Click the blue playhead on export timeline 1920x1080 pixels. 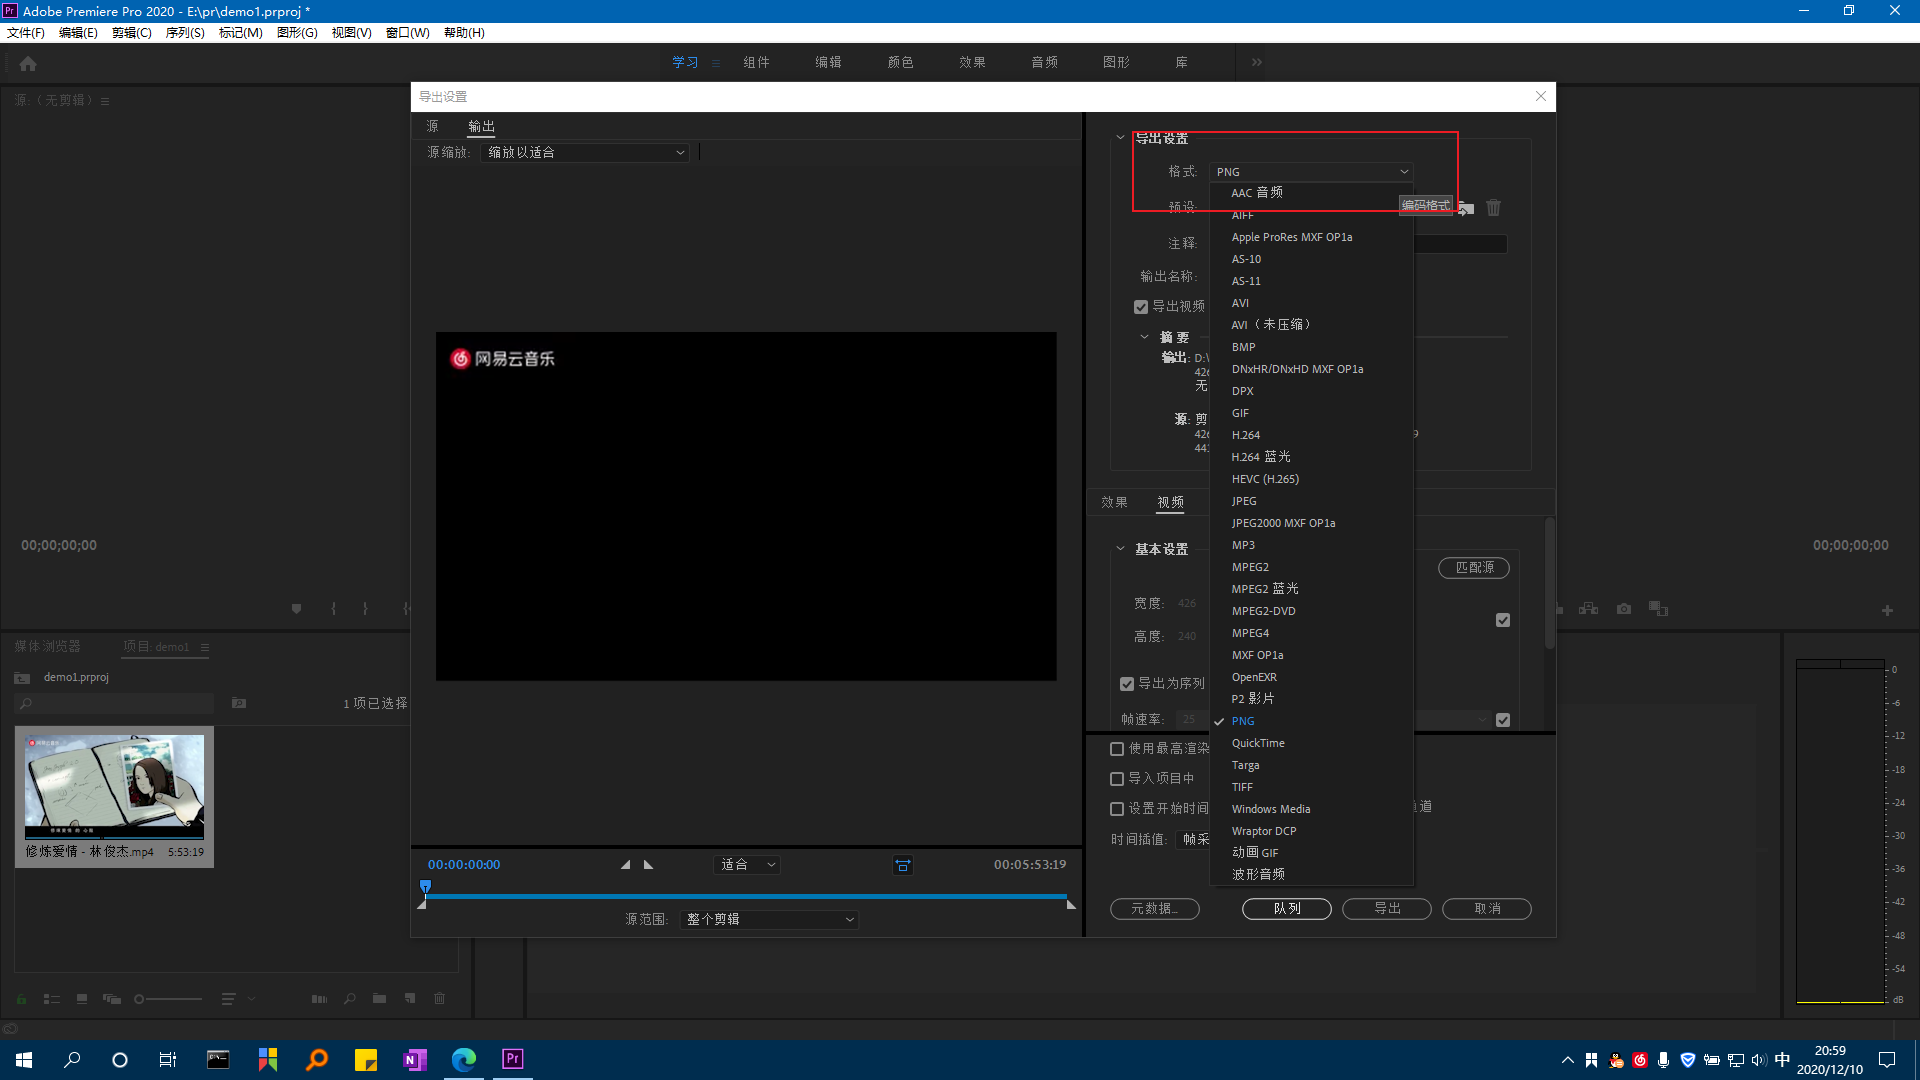pos(426,887)
